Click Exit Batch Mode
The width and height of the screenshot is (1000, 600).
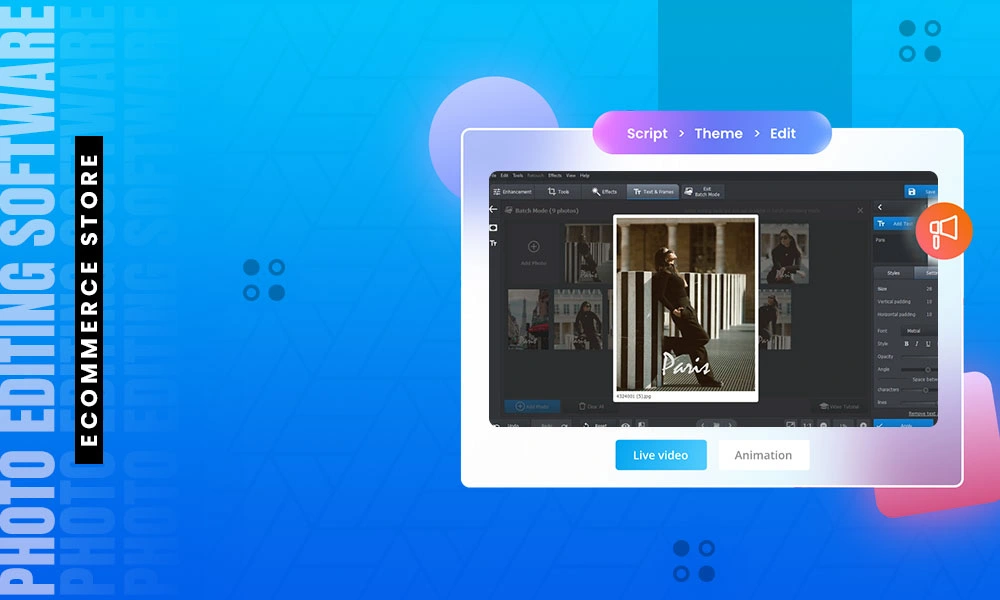[x=702, y=191]
